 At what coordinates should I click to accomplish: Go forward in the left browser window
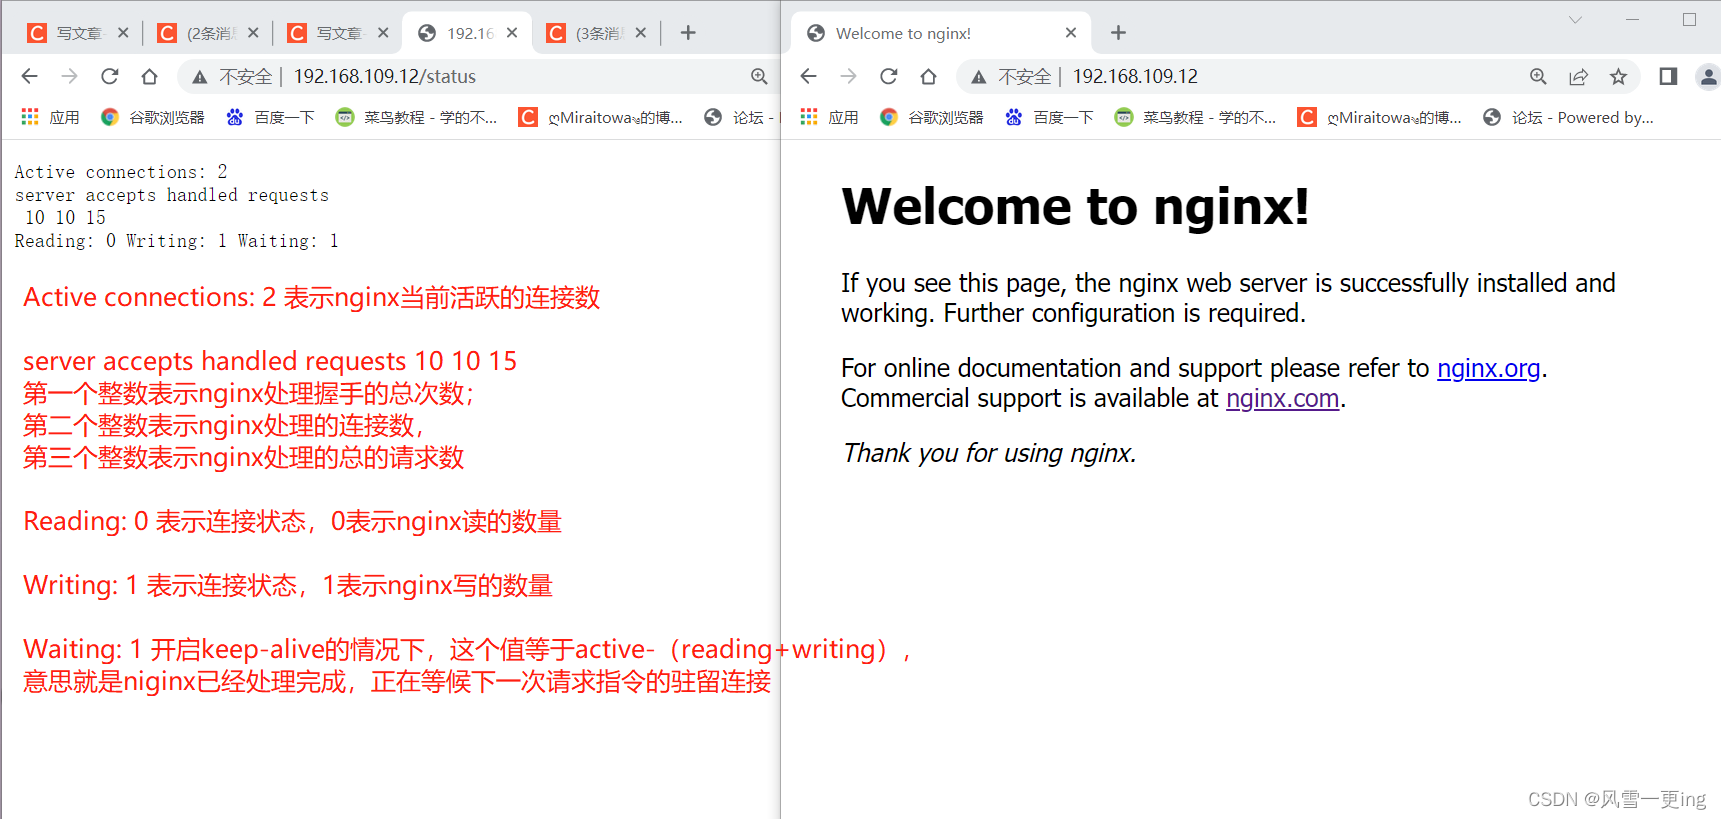[69, 76]
